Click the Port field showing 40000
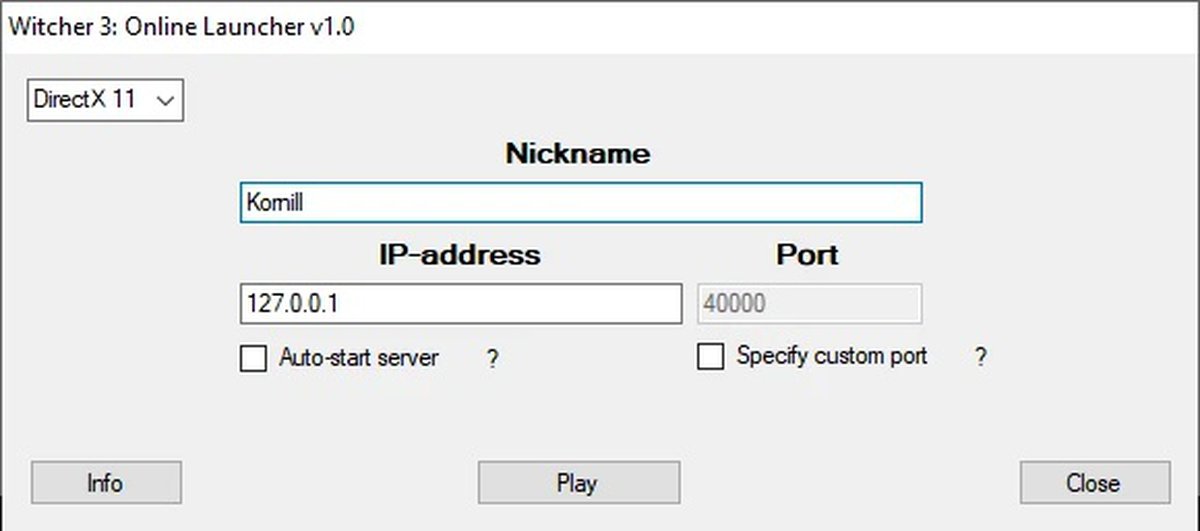This screenshot has height=531, width=1200. 808,304
